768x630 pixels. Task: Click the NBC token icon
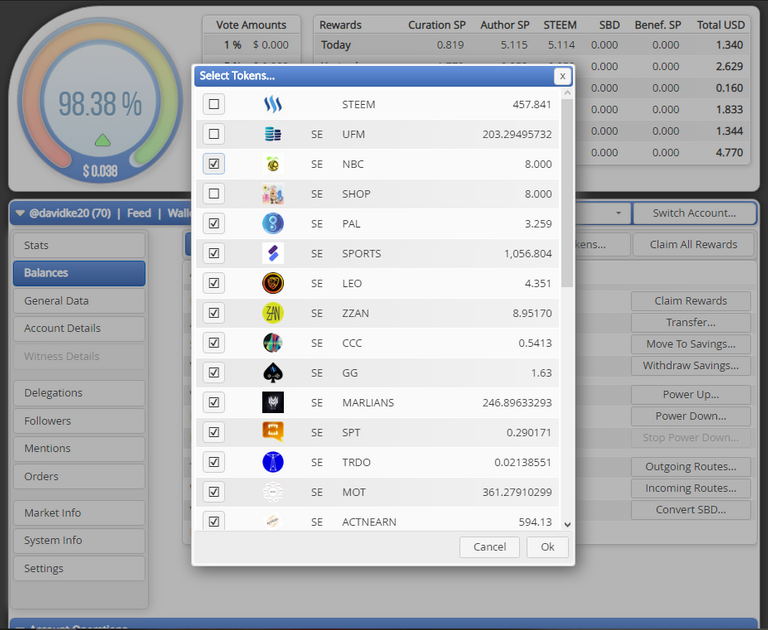[x=273, y=164]
